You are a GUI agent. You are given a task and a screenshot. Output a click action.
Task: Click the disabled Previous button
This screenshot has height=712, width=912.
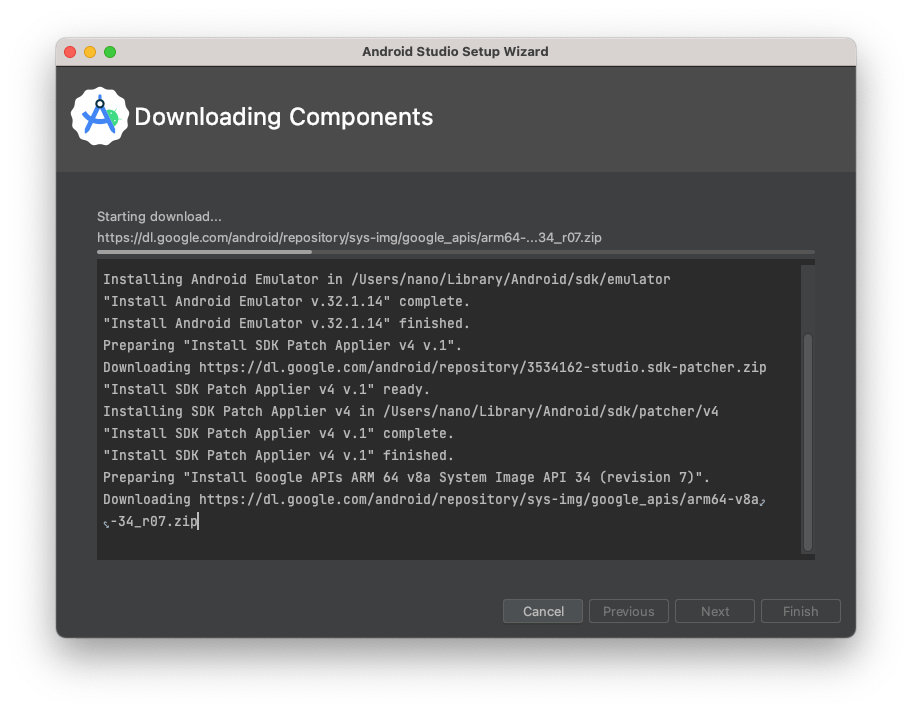[629, 611]
